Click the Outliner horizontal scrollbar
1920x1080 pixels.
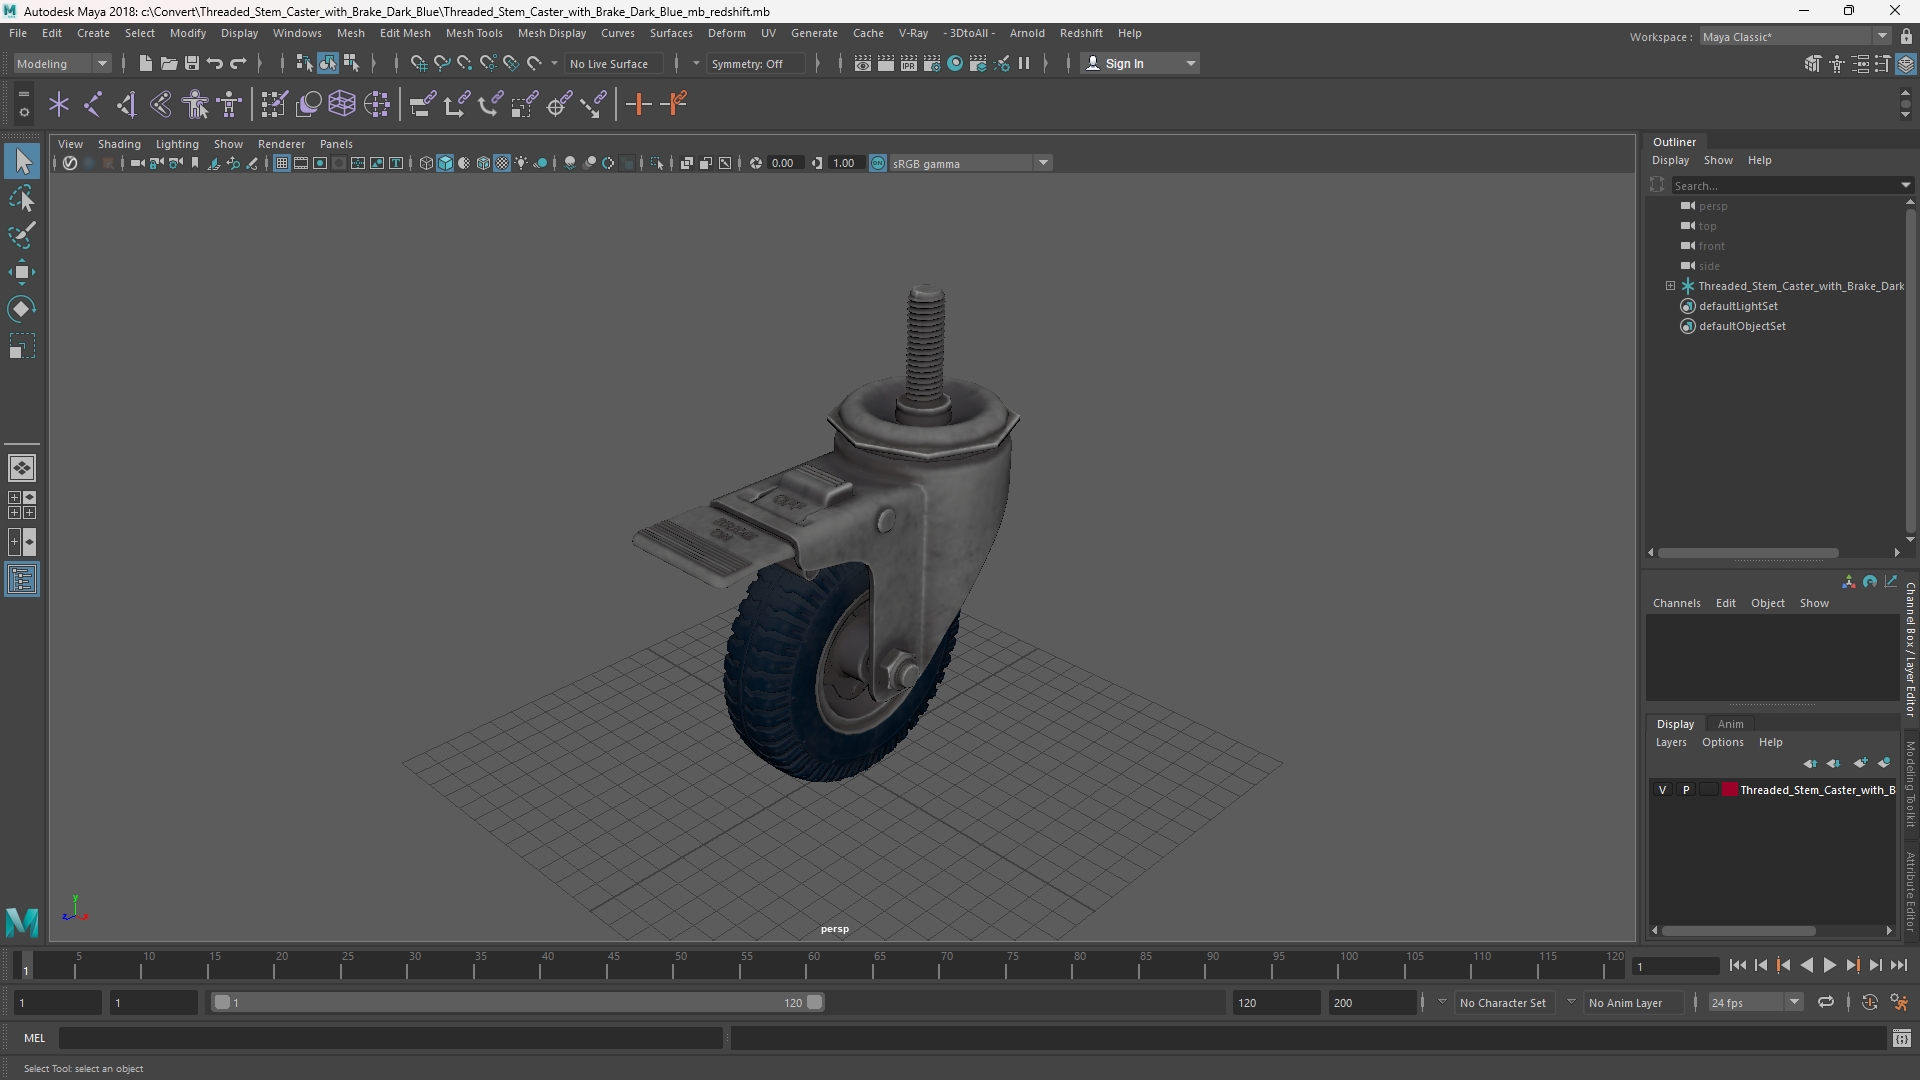[1747, 552]
